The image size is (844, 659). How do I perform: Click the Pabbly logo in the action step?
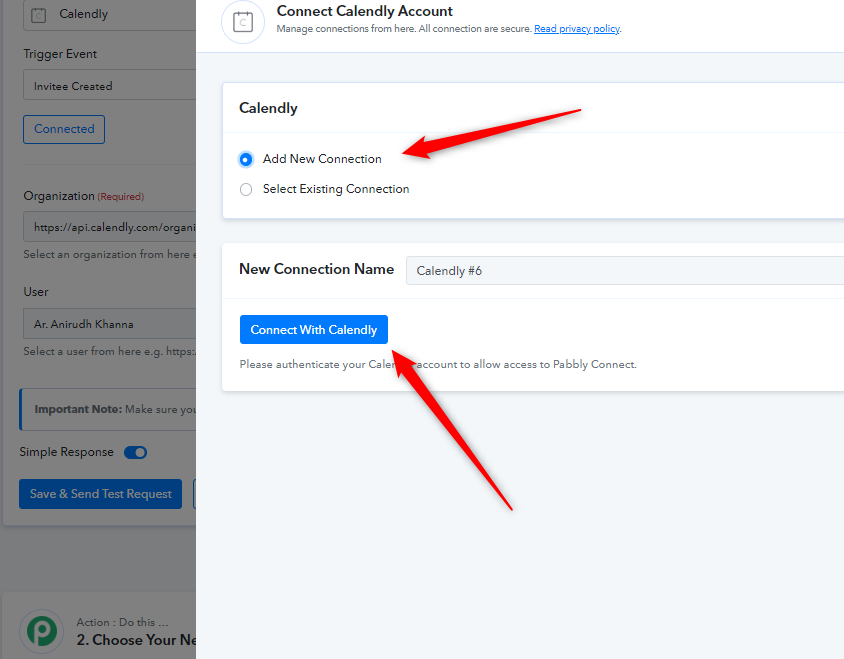[42, 631]
